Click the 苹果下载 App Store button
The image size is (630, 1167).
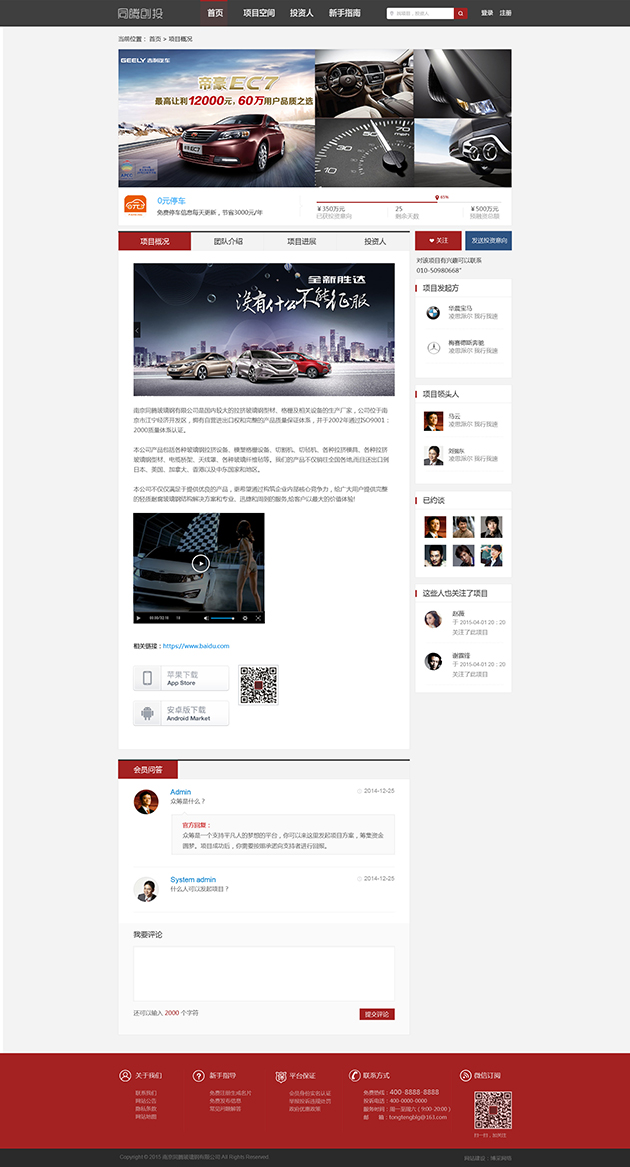pyautogui.click(x=181, y=678)
